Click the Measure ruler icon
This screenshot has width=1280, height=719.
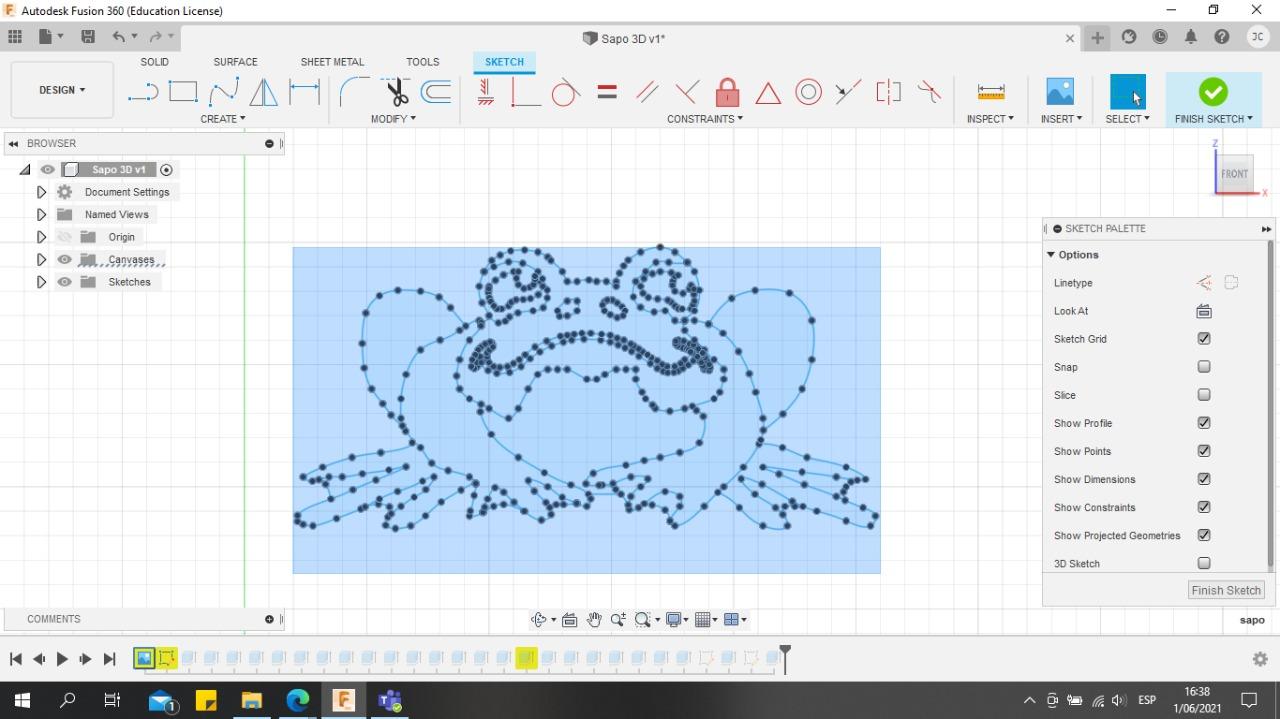point(991,92)
